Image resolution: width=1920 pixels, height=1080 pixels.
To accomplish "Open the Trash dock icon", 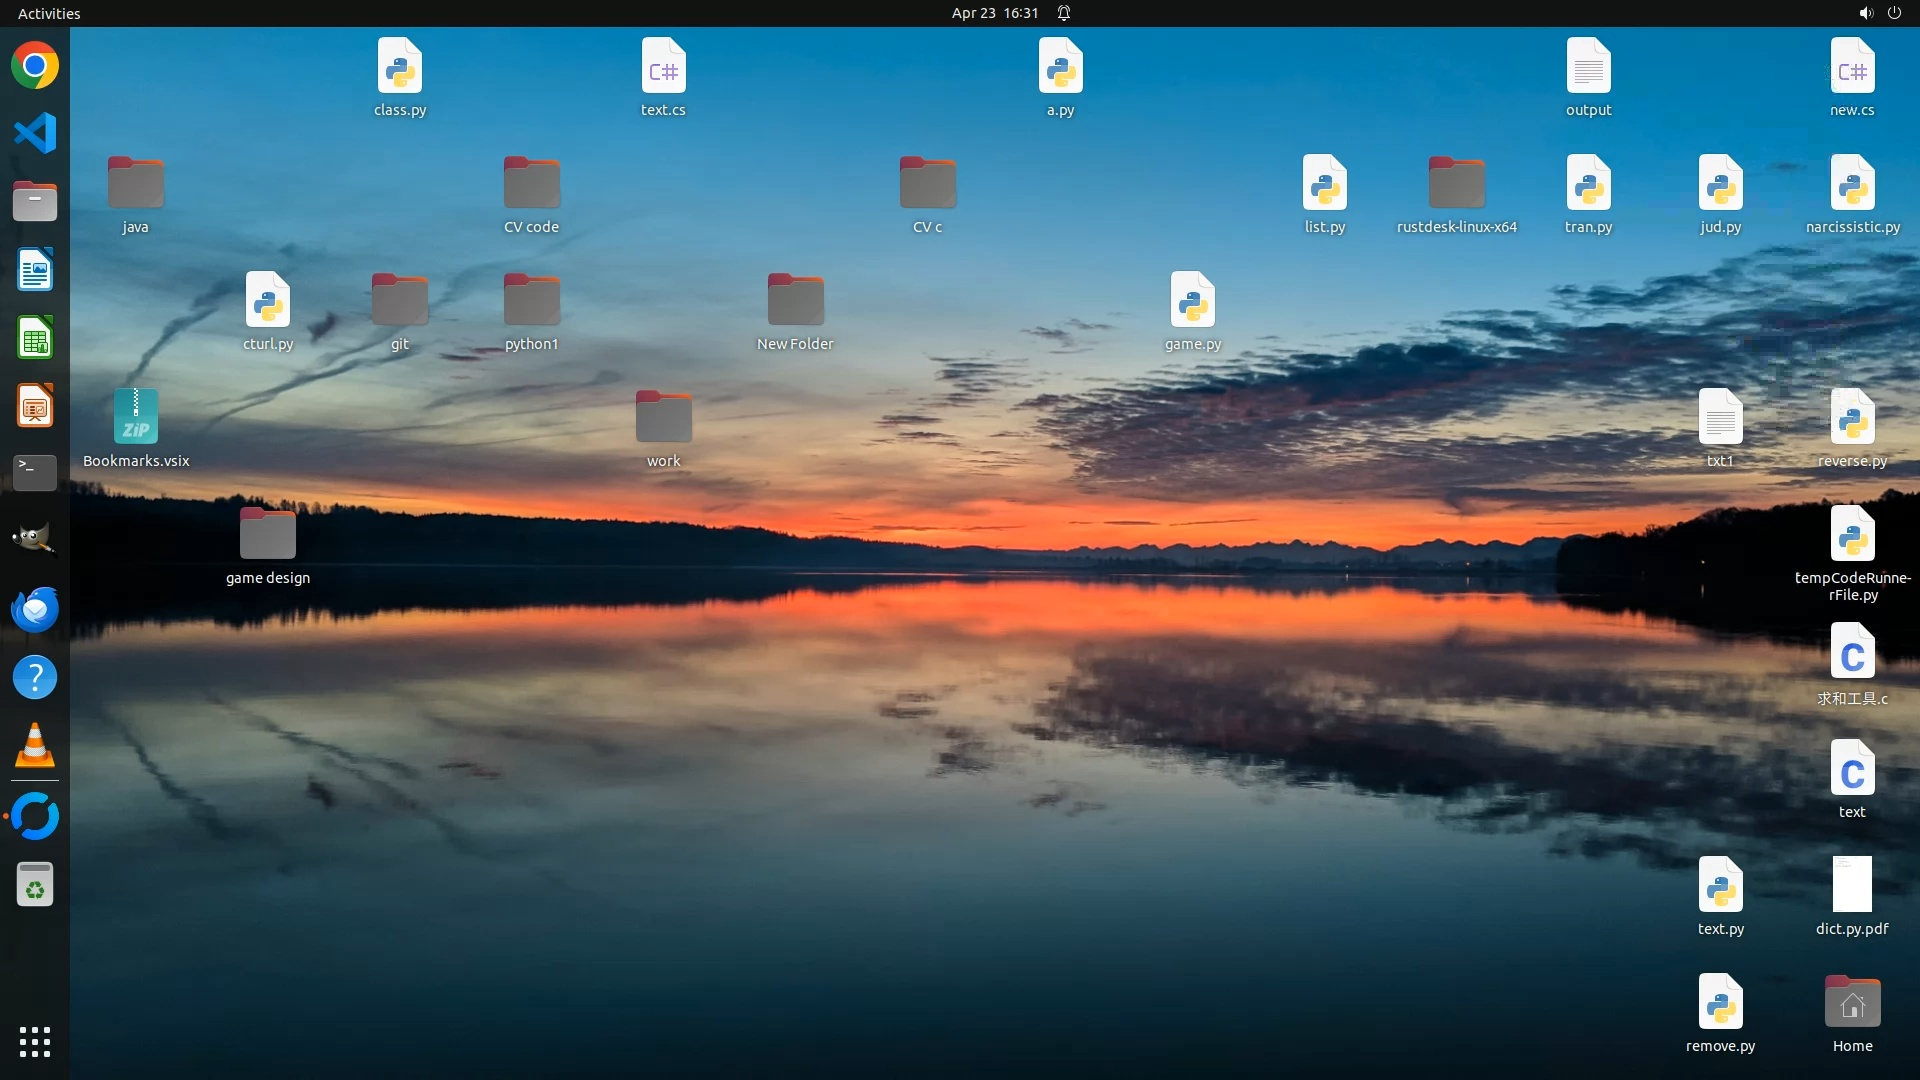I will pyautogui.click(x=35, y=885).
